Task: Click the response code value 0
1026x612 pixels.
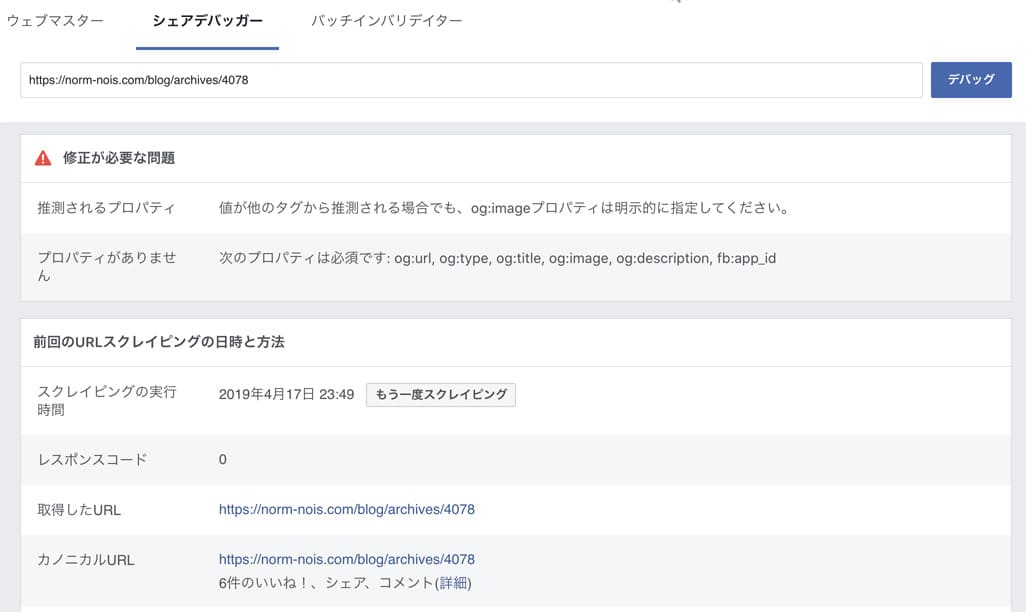Action: pos(223,459)
